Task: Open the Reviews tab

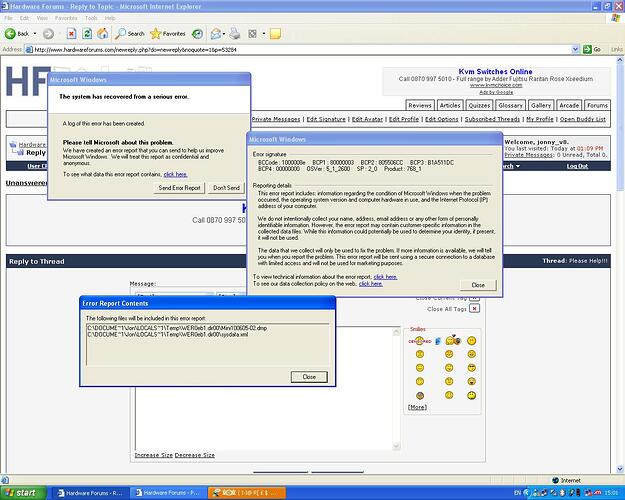Action: click(420, 105)
